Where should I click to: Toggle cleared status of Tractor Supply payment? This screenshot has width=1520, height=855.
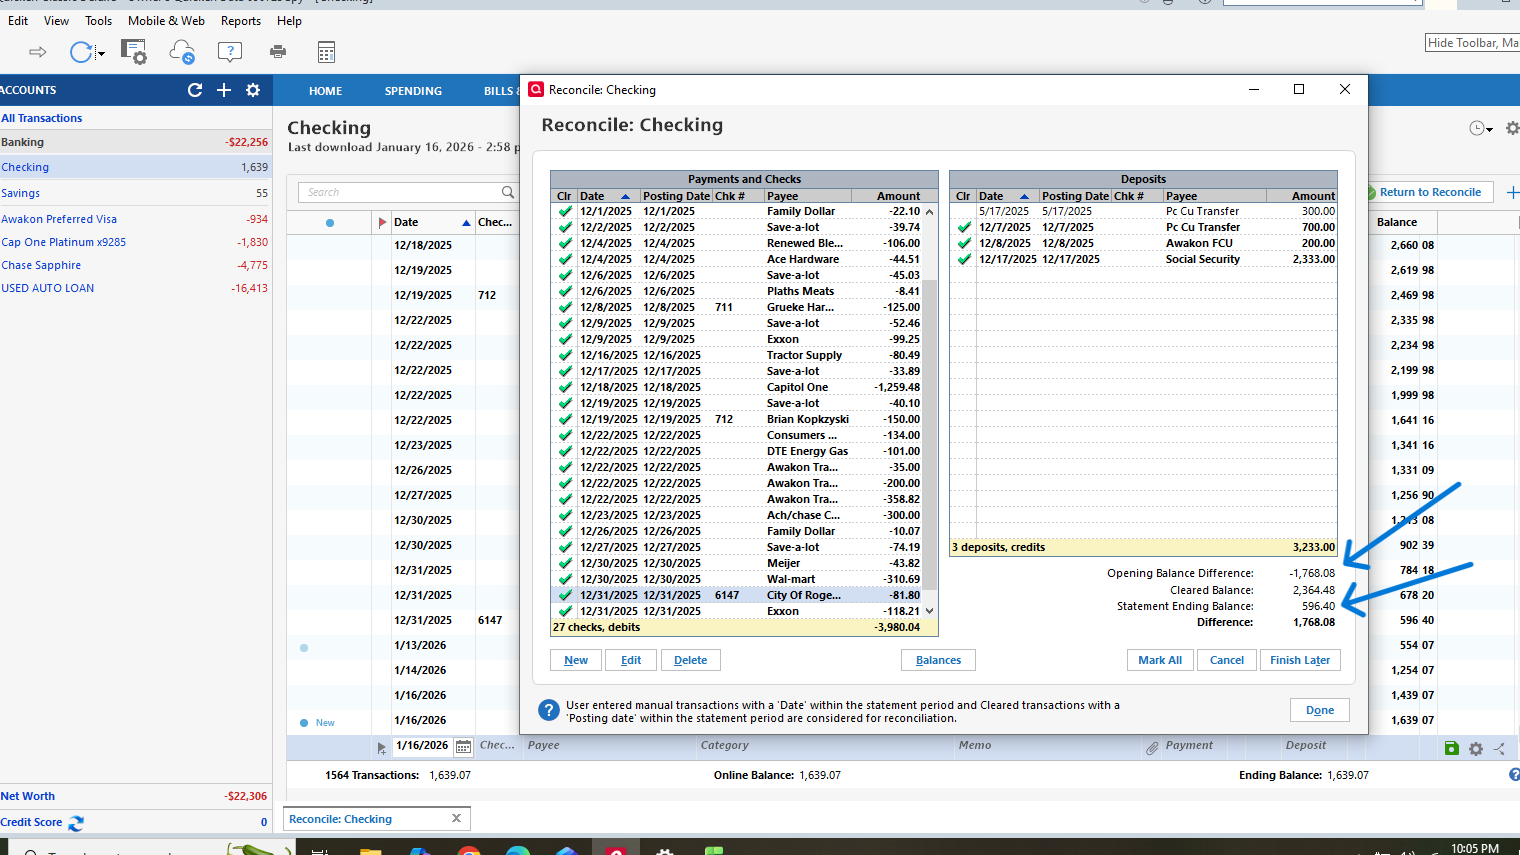point(565,355)
